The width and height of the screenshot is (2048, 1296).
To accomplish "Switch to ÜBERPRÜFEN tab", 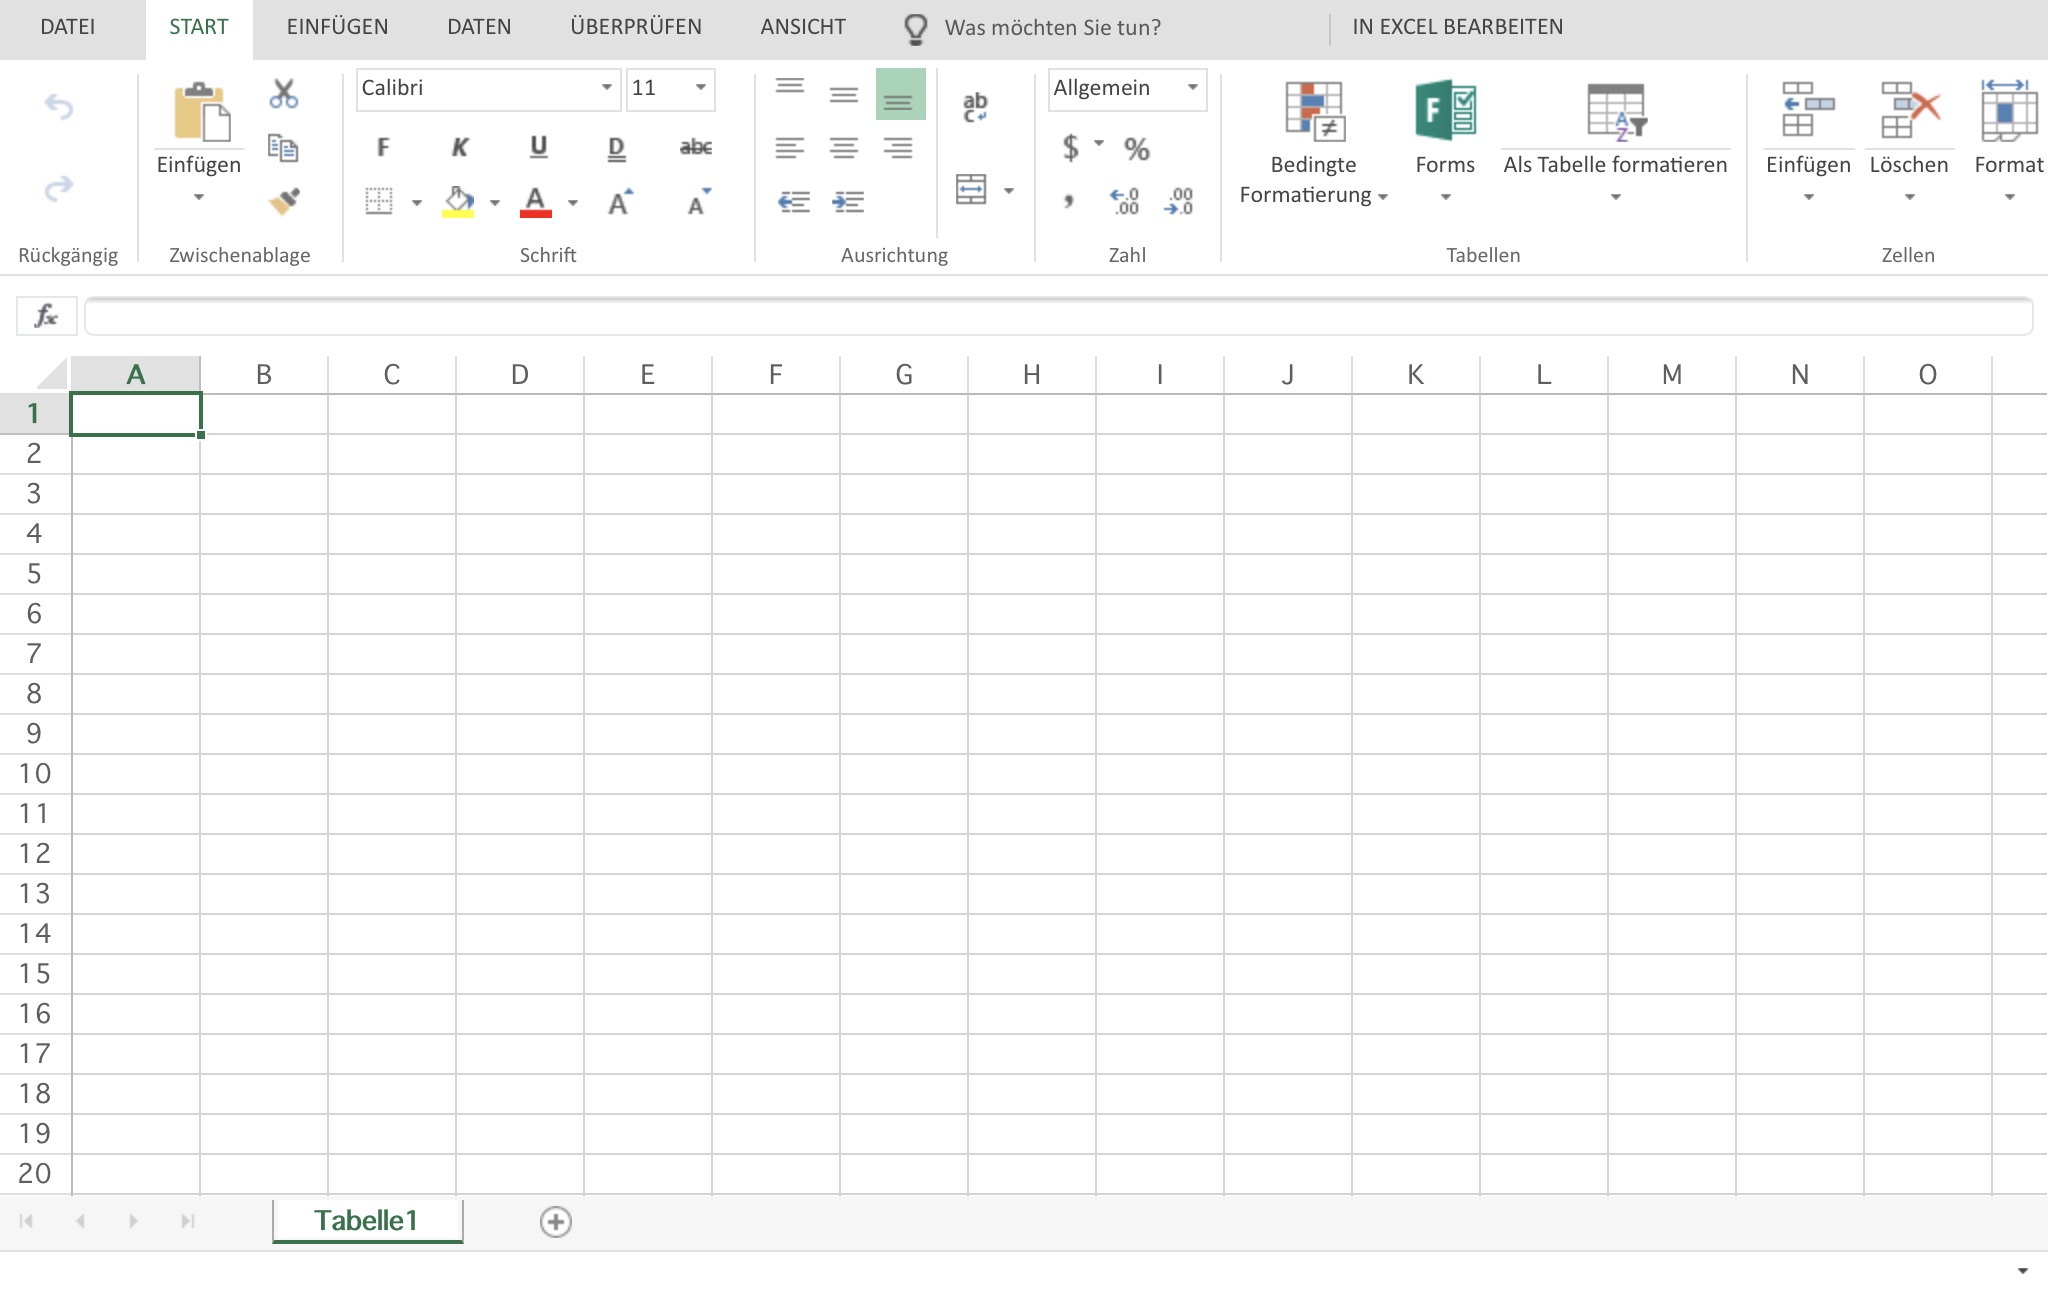I will tap(636, 28).
